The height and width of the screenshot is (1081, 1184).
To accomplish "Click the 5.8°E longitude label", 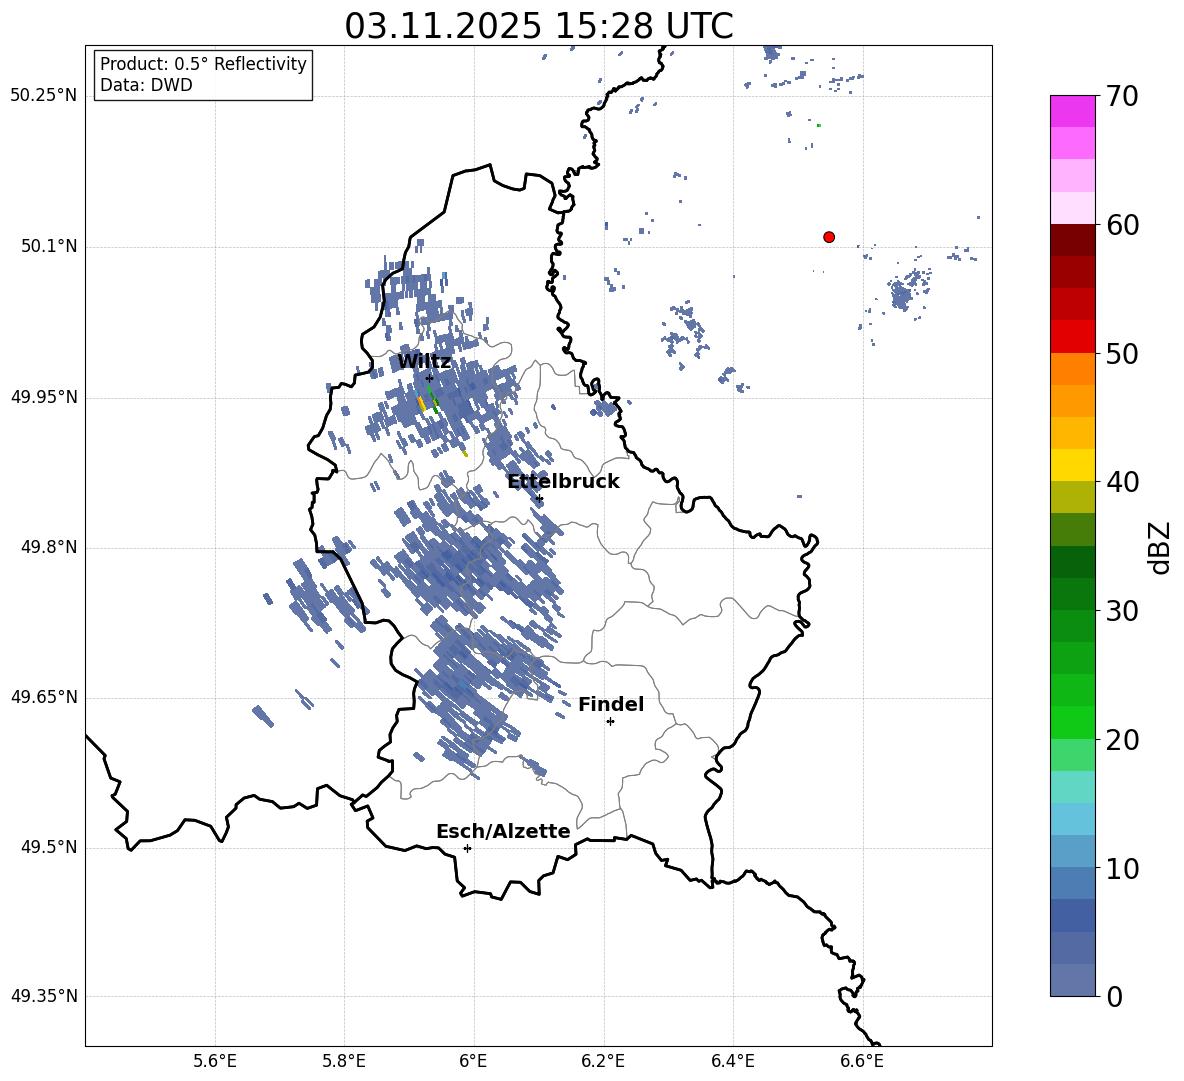I will pyautogui.click(x=344, y=1061).
